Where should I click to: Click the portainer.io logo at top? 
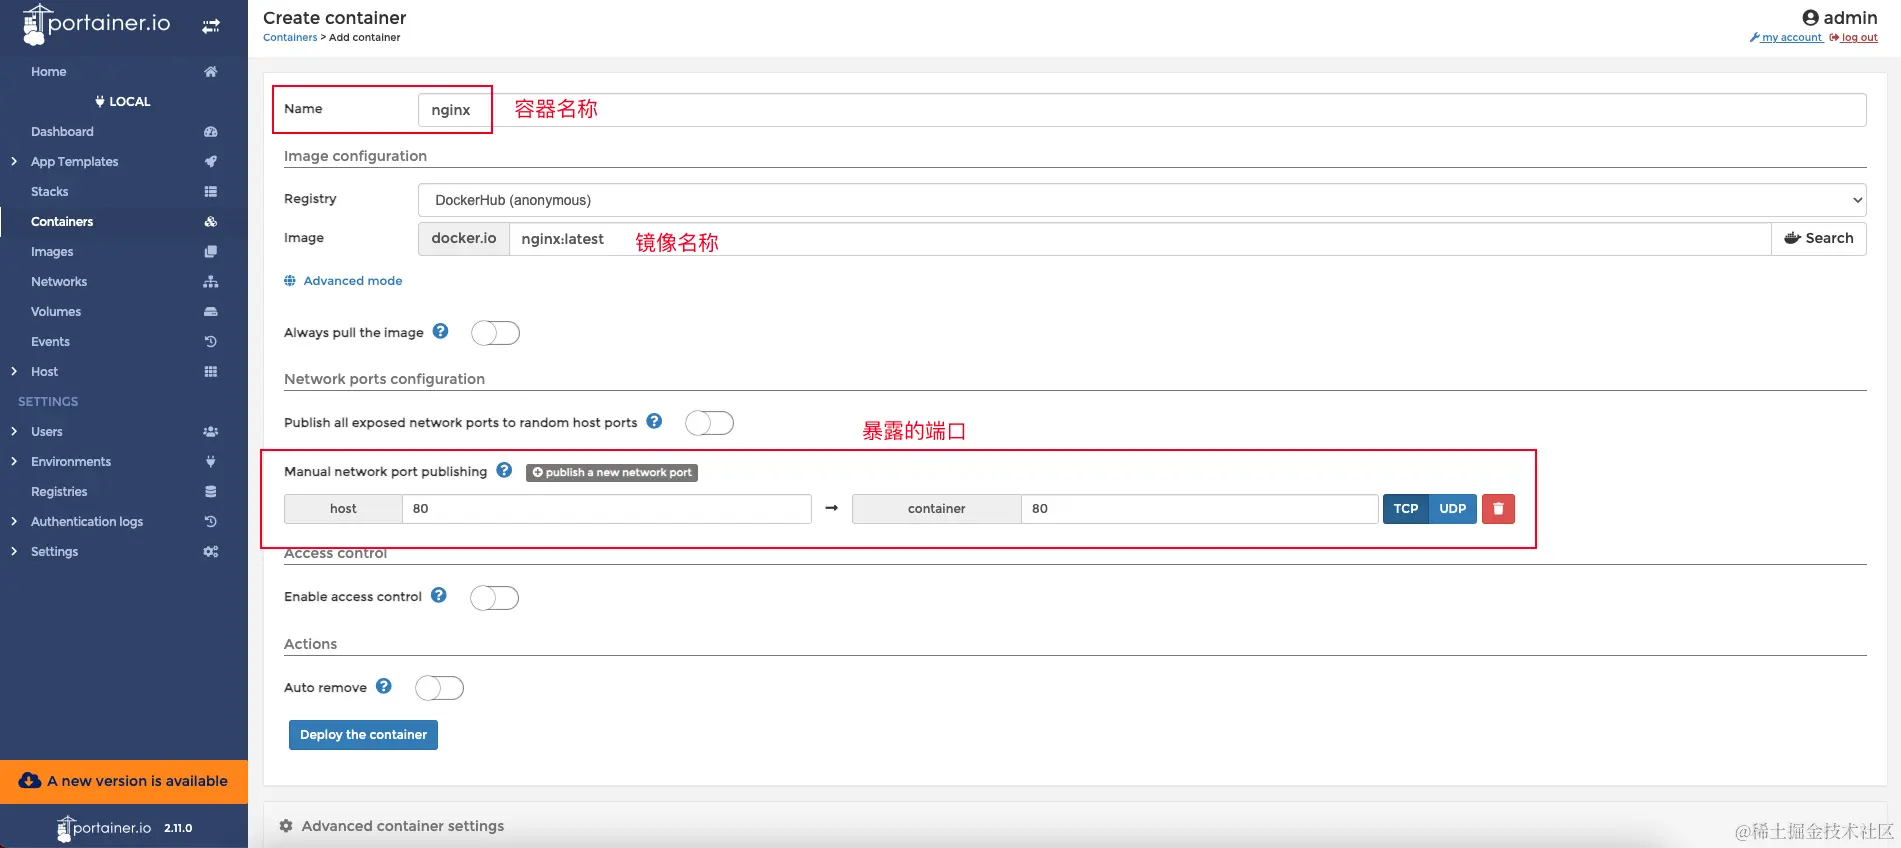tap(97, 24)
